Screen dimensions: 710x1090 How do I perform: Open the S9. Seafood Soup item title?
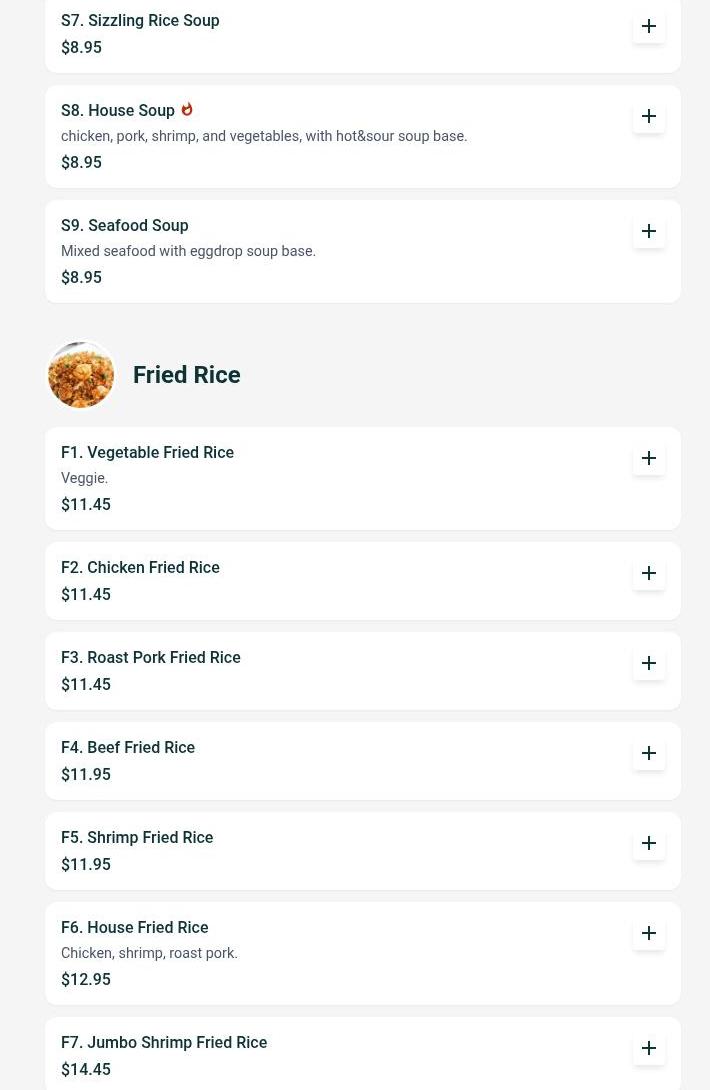pos(125,226)
